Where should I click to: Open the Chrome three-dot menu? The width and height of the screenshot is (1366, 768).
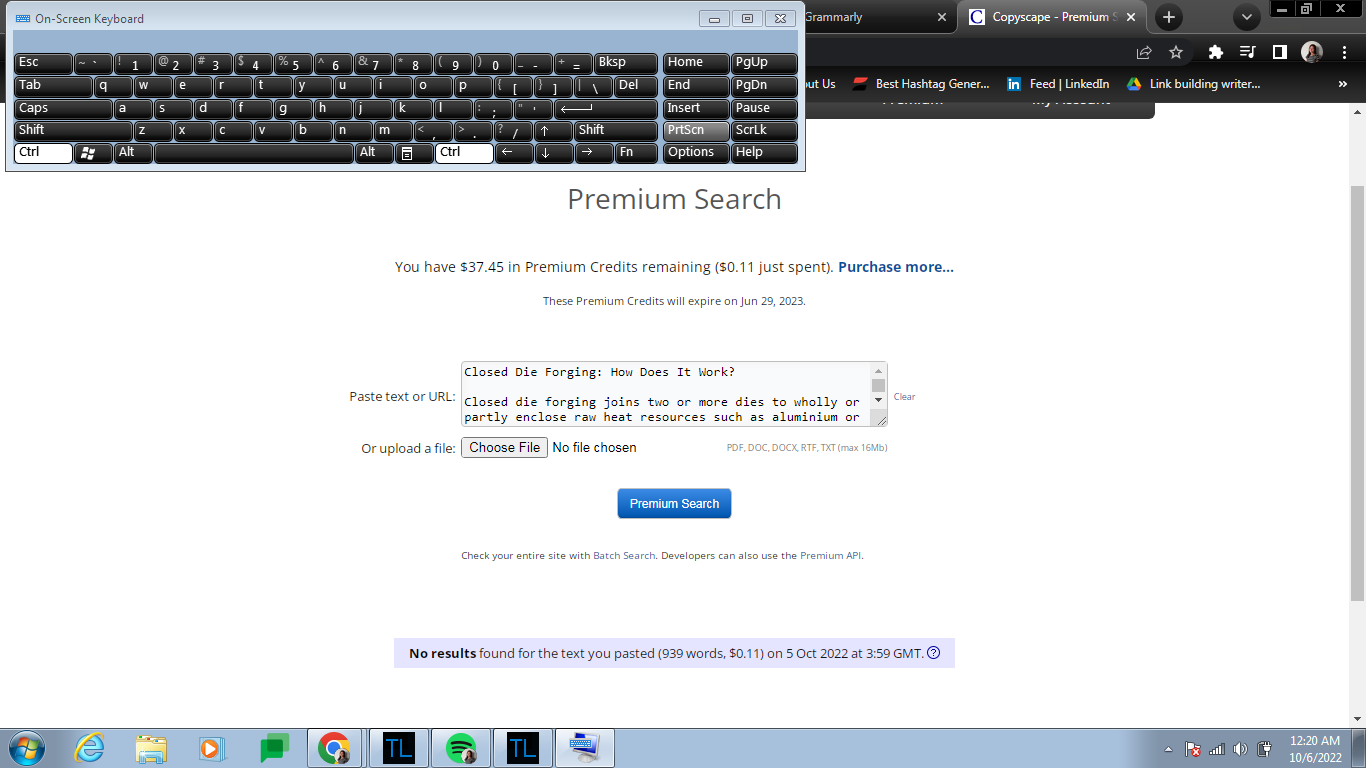[x=1343, y=52]
